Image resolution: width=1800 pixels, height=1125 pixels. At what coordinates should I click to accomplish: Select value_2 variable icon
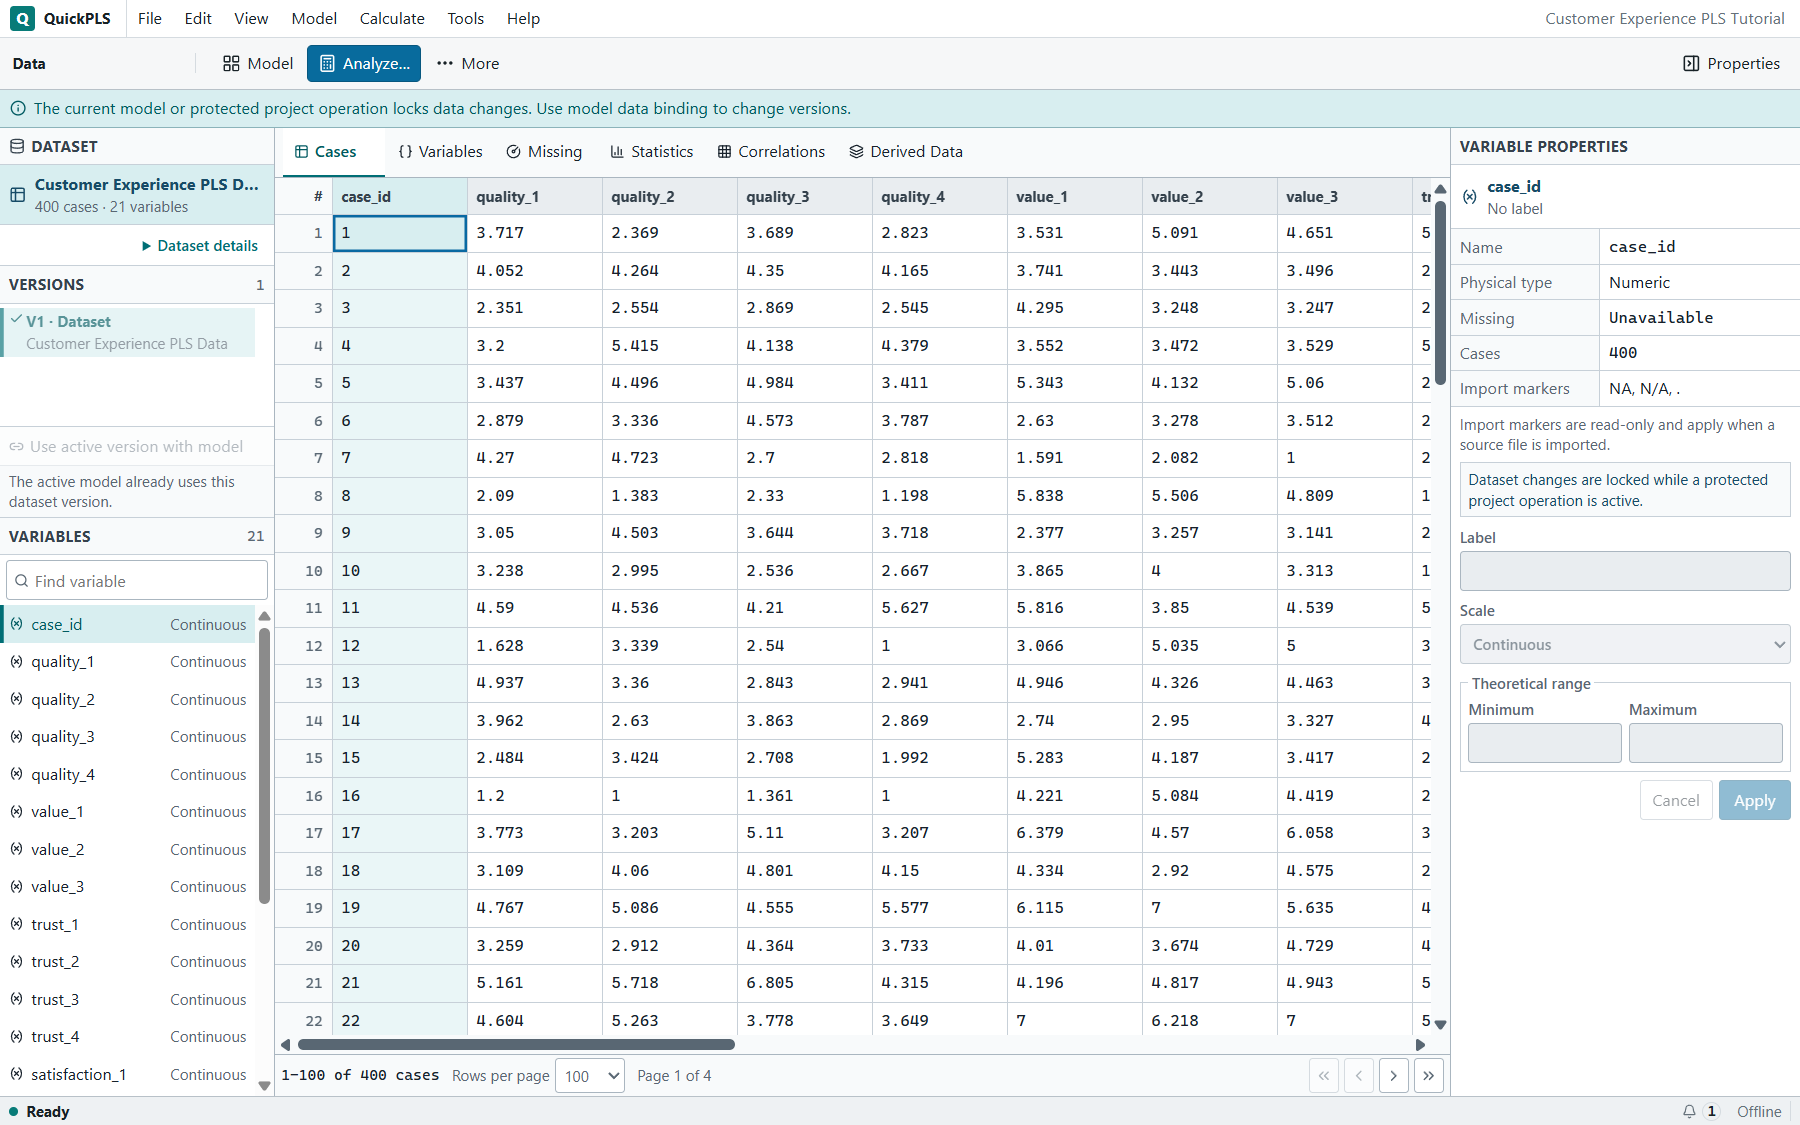[x=17, y=849]
